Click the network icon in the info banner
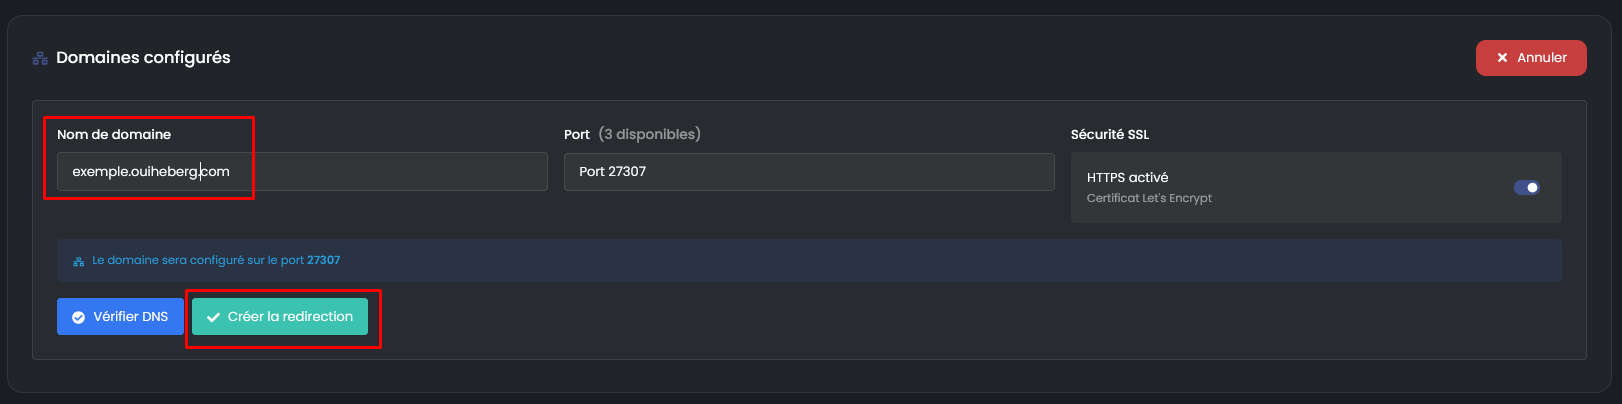This screenshot has width=1622, height=404. point(79,261)
